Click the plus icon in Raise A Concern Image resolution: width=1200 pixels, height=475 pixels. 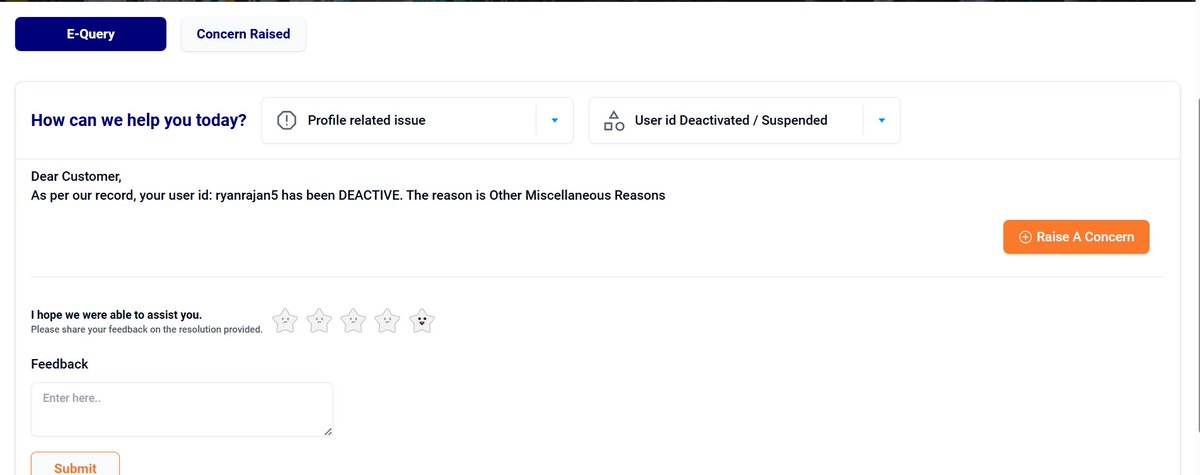(x=1025, y=237)
